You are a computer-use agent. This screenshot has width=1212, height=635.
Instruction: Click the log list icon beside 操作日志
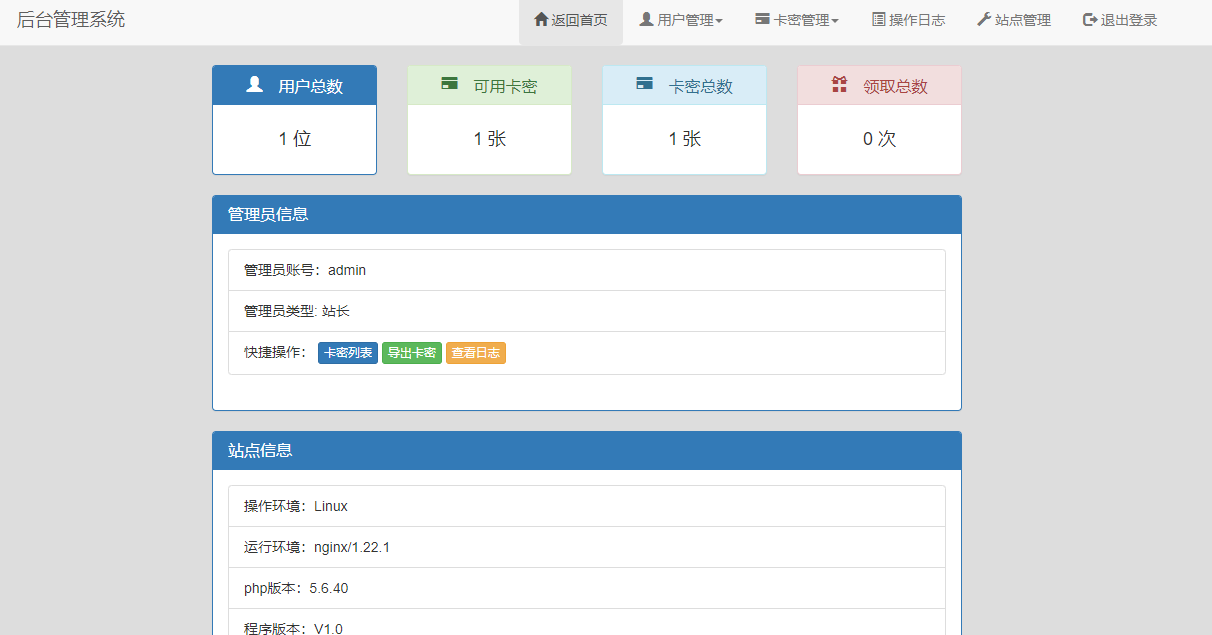tap(878, 19)
